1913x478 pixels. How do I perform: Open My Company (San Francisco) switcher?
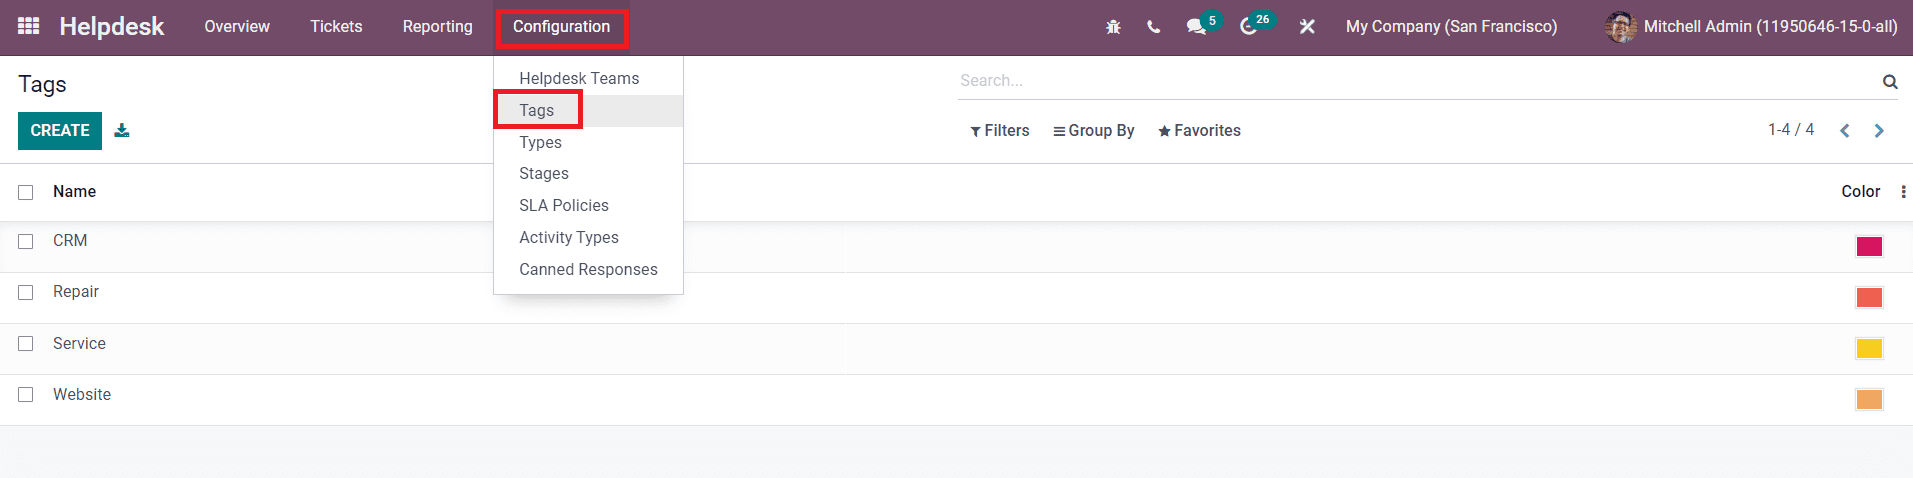click(1451, 27)
